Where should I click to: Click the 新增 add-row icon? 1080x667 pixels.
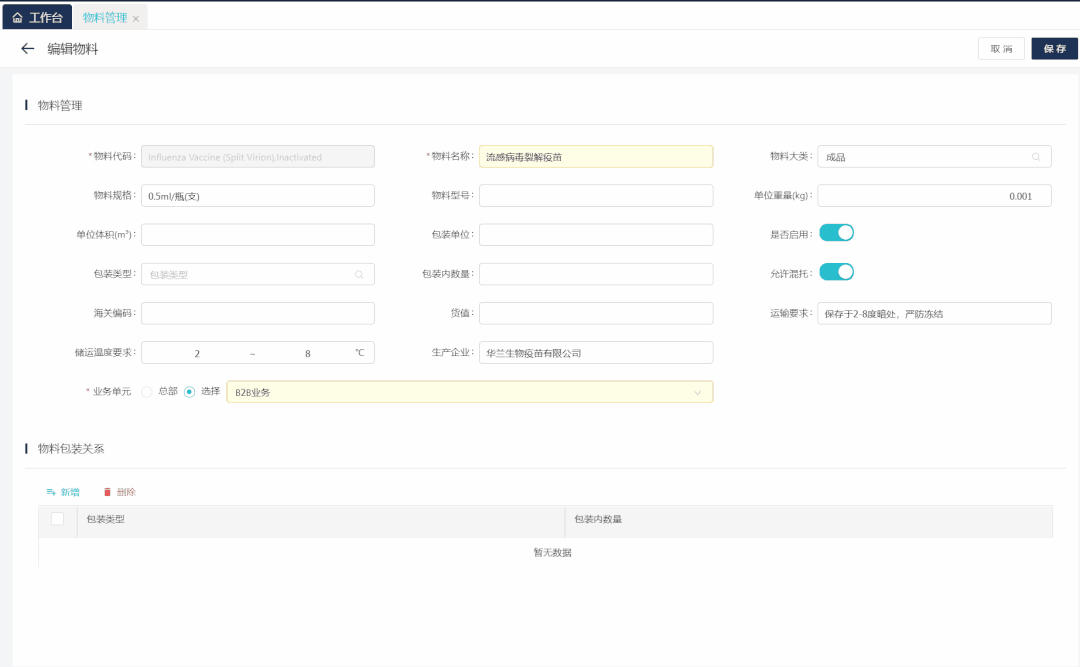(51, 492)
